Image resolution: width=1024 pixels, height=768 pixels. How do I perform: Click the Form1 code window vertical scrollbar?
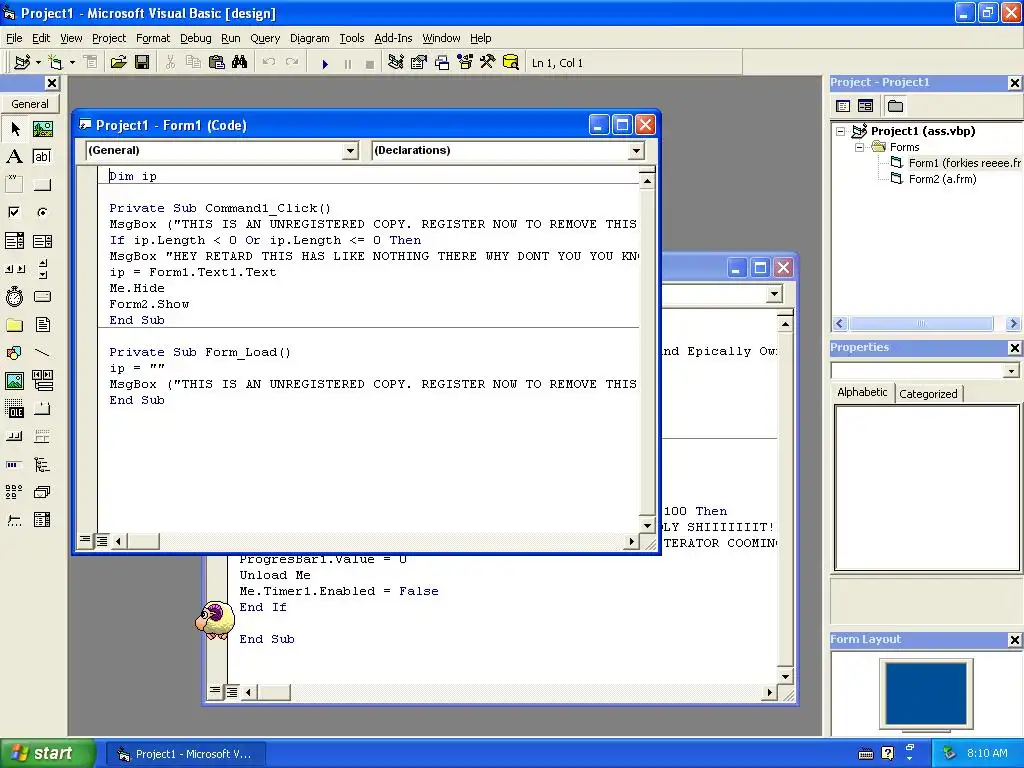[x=647, y=353]
